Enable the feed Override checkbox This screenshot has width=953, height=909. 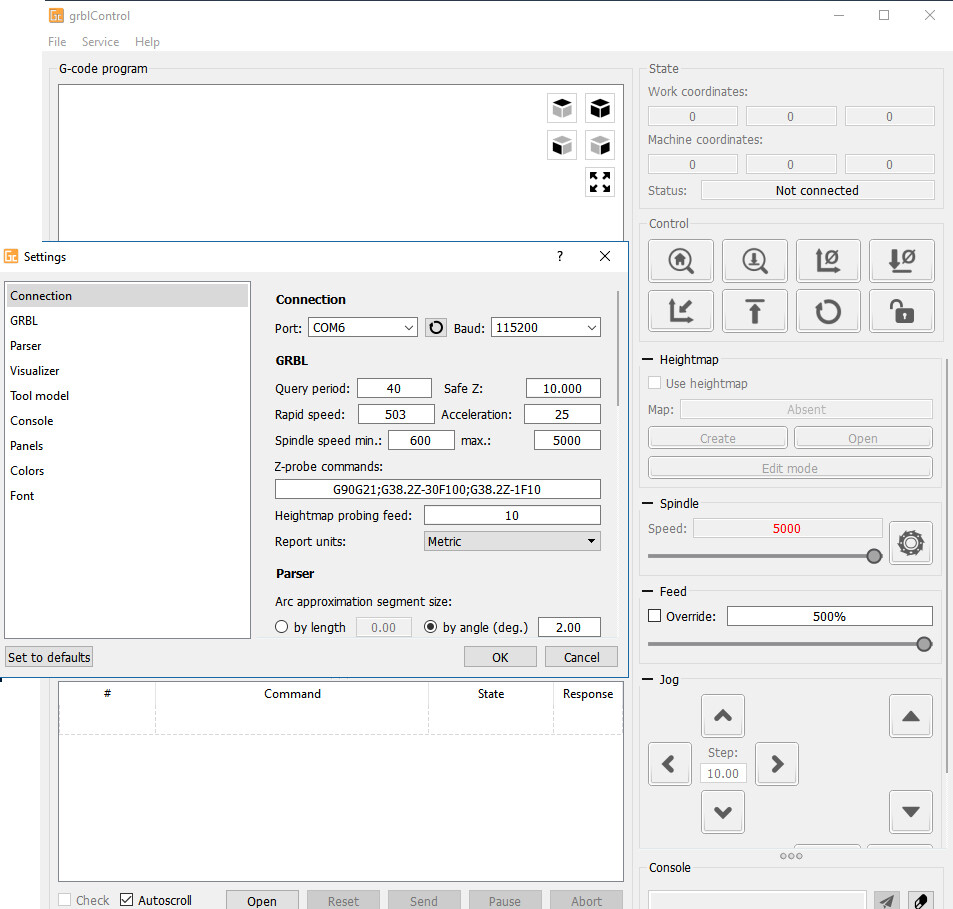(x=656, y=616)
